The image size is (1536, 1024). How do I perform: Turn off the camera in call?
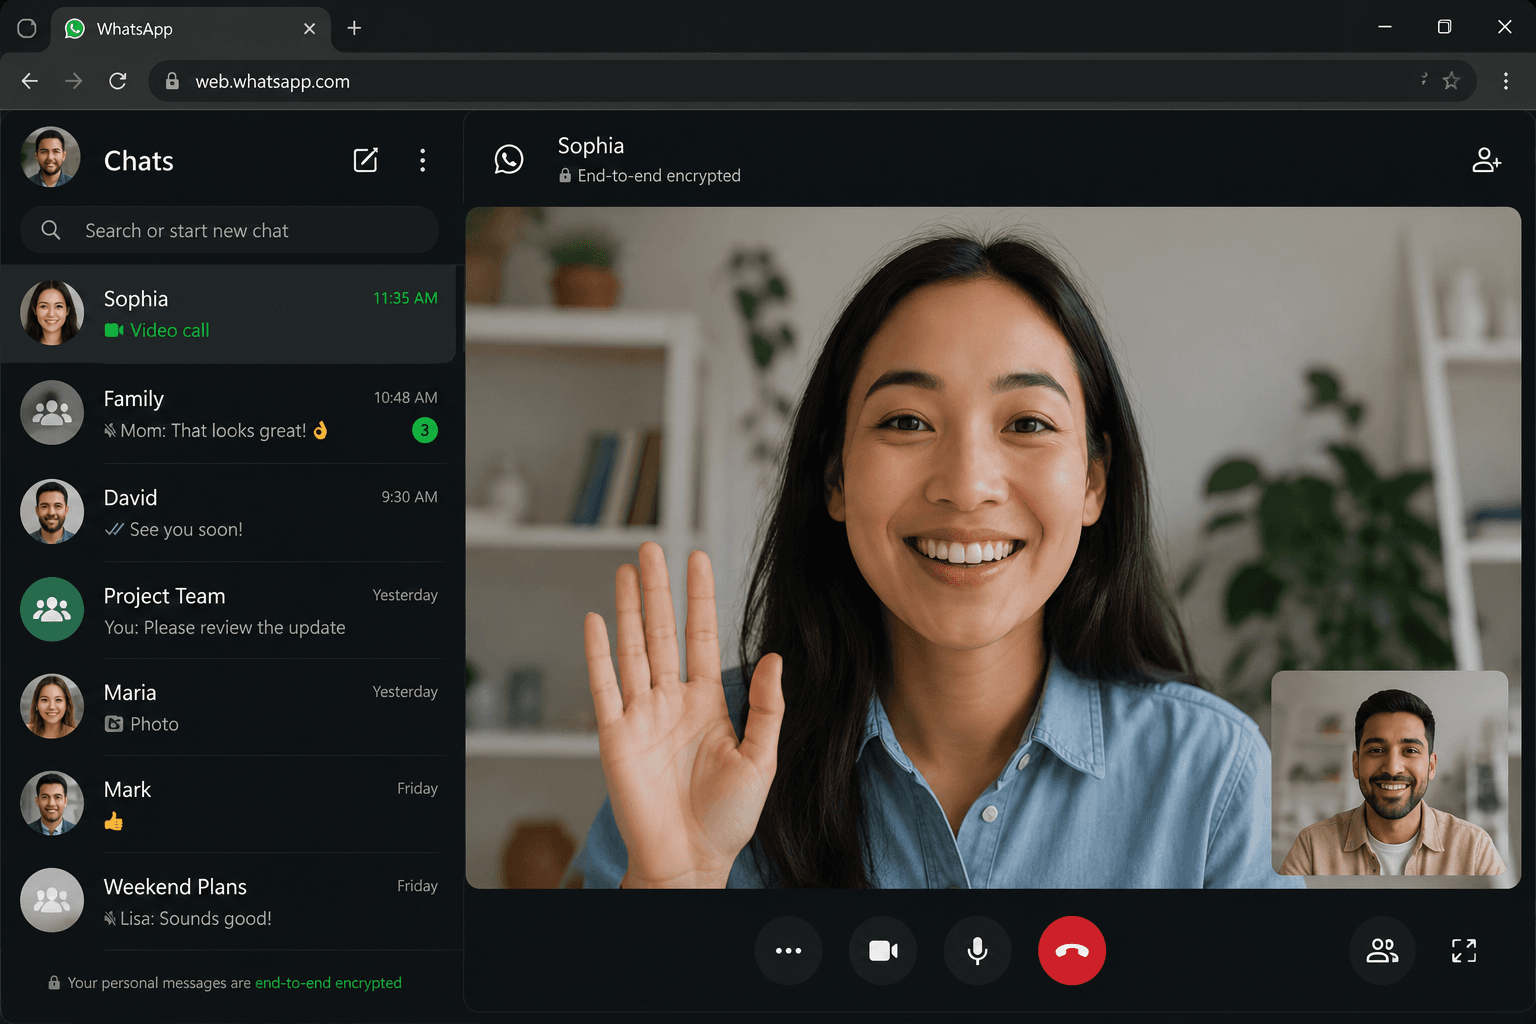883,950
